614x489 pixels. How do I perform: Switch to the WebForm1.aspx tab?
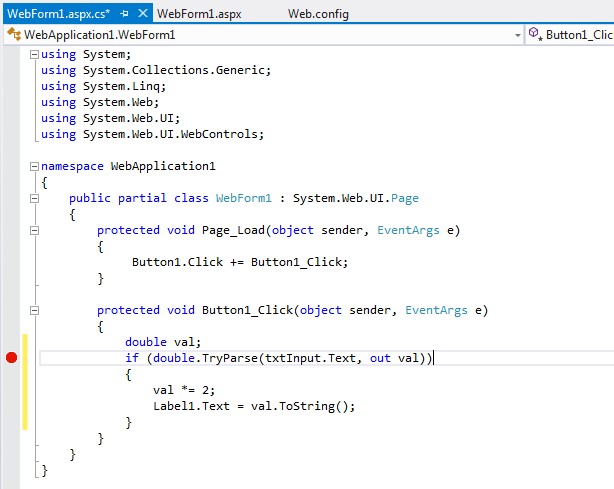(x=199, y=14)
